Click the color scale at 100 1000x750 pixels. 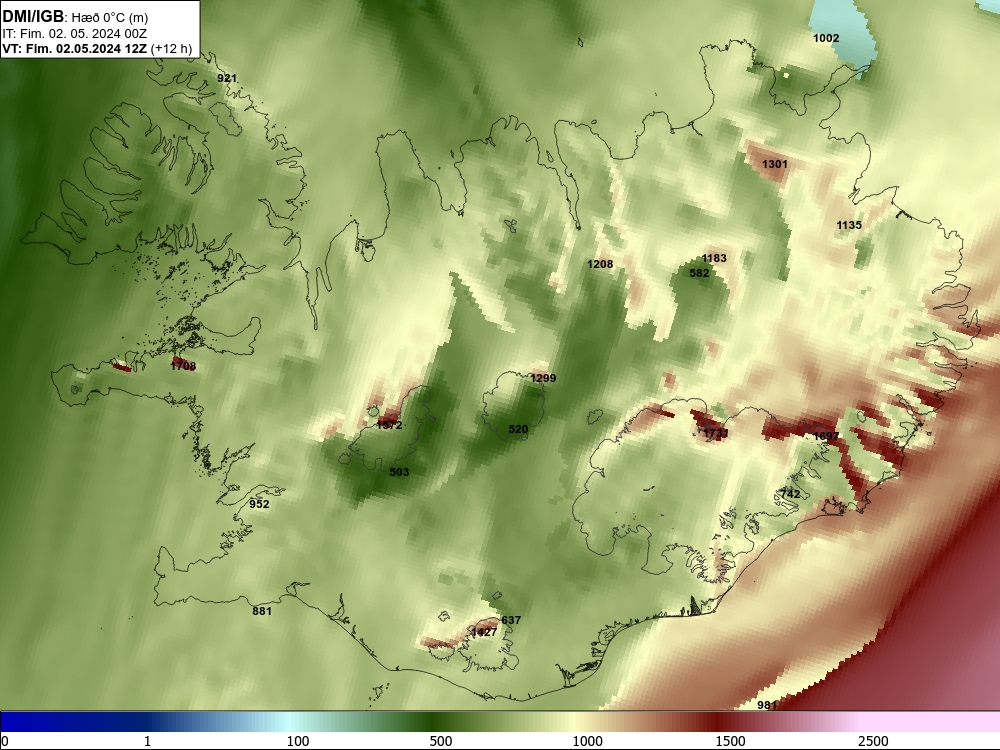pyautogui.click(x=298, y=741)
